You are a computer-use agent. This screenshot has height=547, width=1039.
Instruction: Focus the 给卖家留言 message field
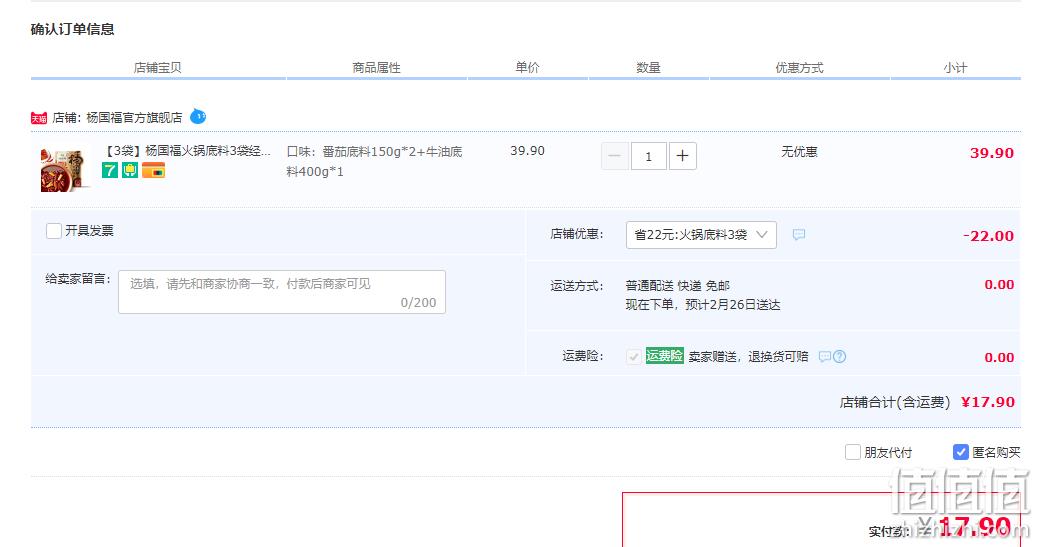[x=282, y=291]
